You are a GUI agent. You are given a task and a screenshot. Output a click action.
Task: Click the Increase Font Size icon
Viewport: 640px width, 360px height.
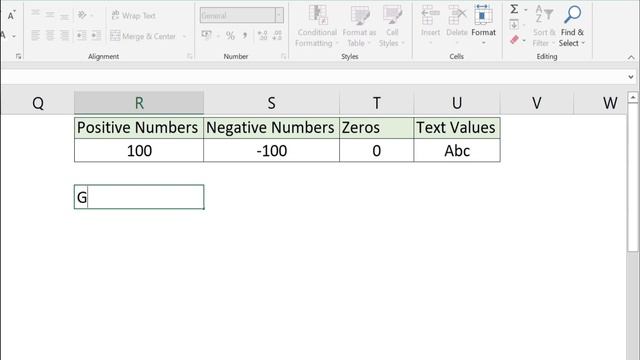[x=11, y=16]
